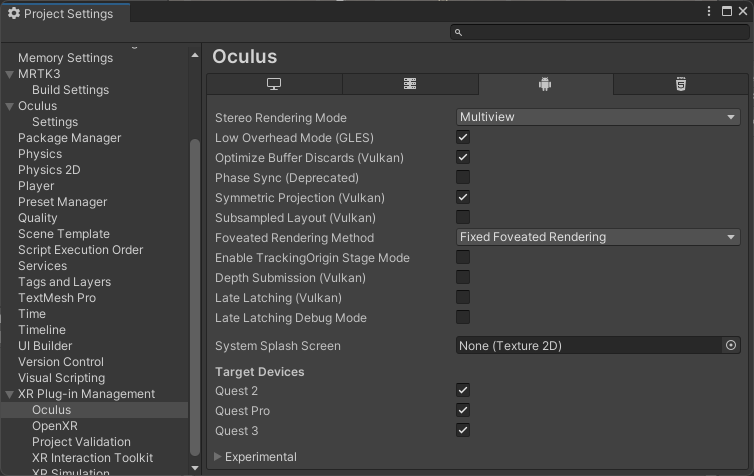Uncheck Quest 2 target device
754x476 pixels.
(x=463, y=390)
